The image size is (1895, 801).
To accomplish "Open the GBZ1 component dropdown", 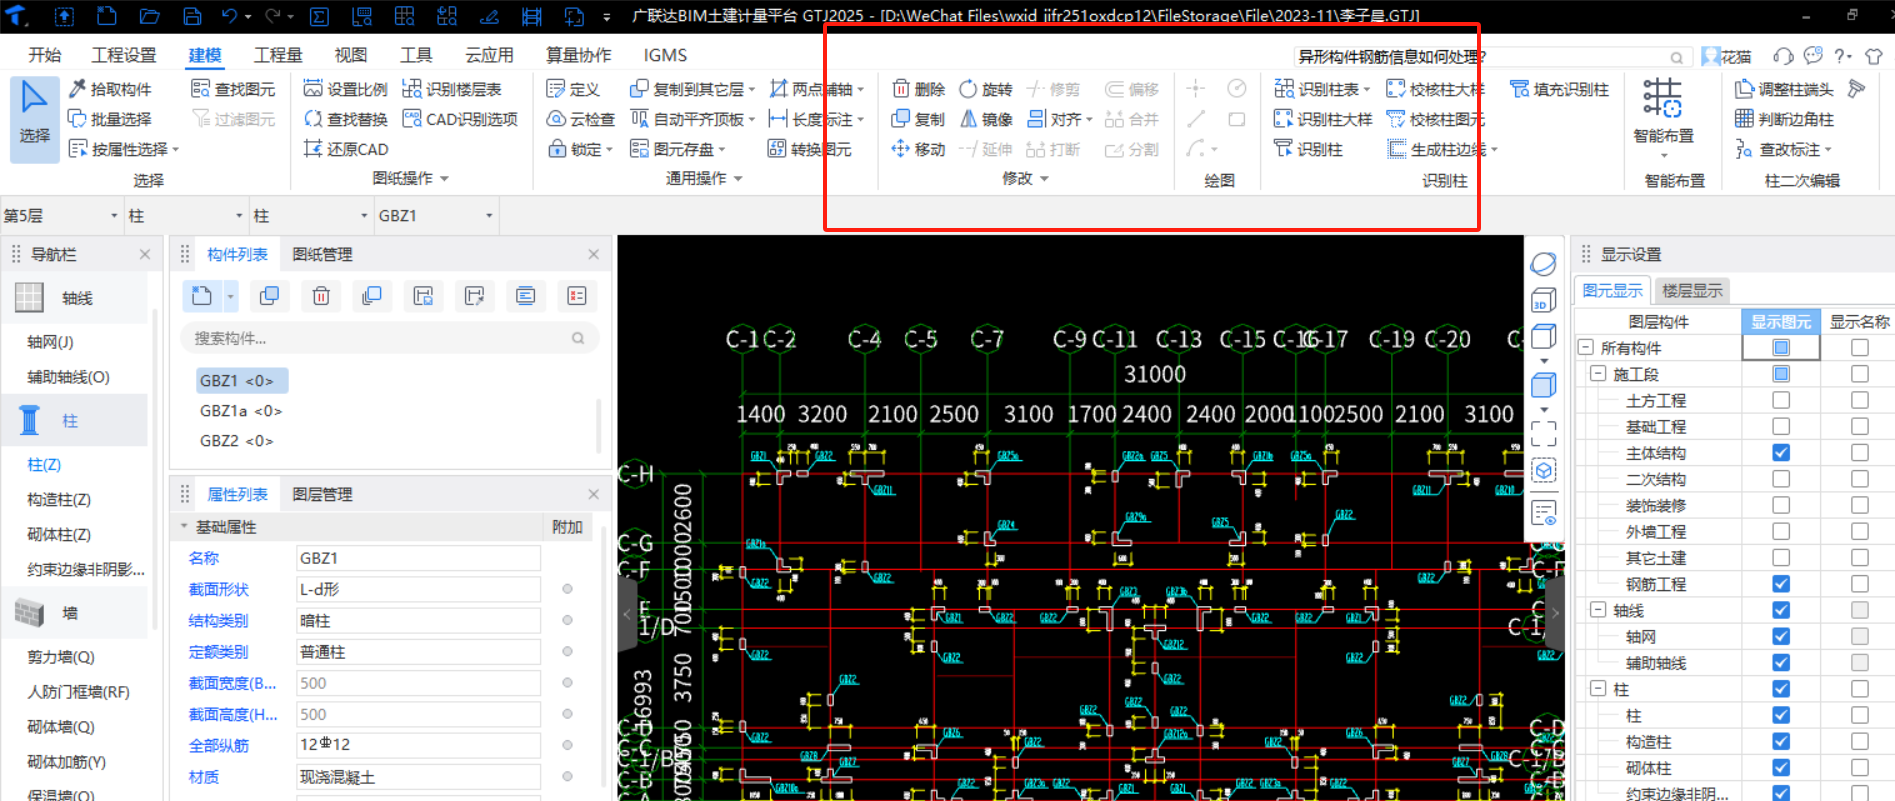I will [436, 216].
